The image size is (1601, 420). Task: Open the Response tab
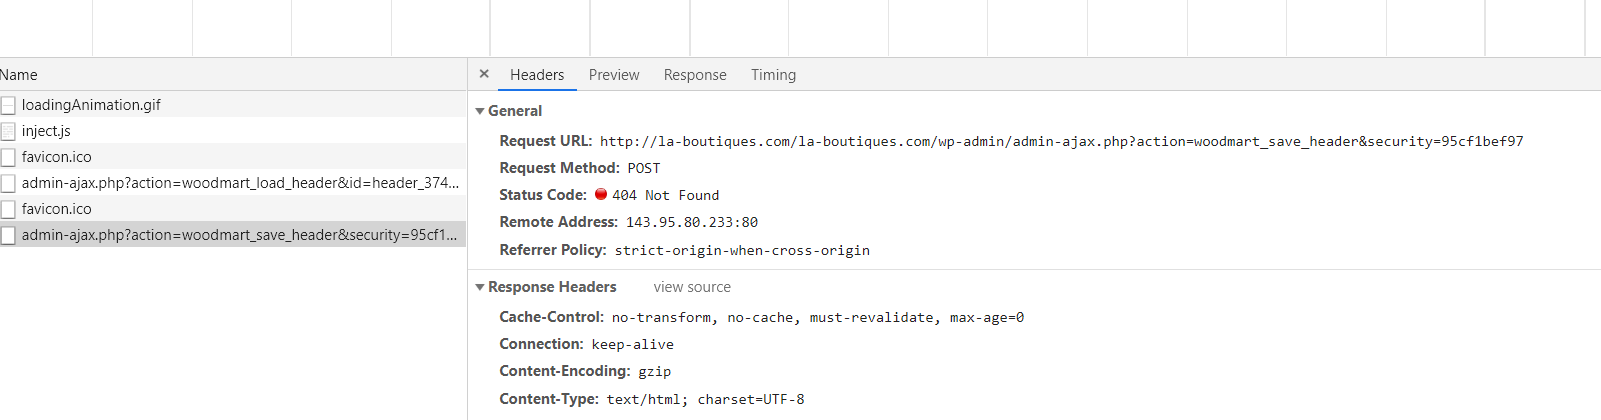[x=695, y=75]
